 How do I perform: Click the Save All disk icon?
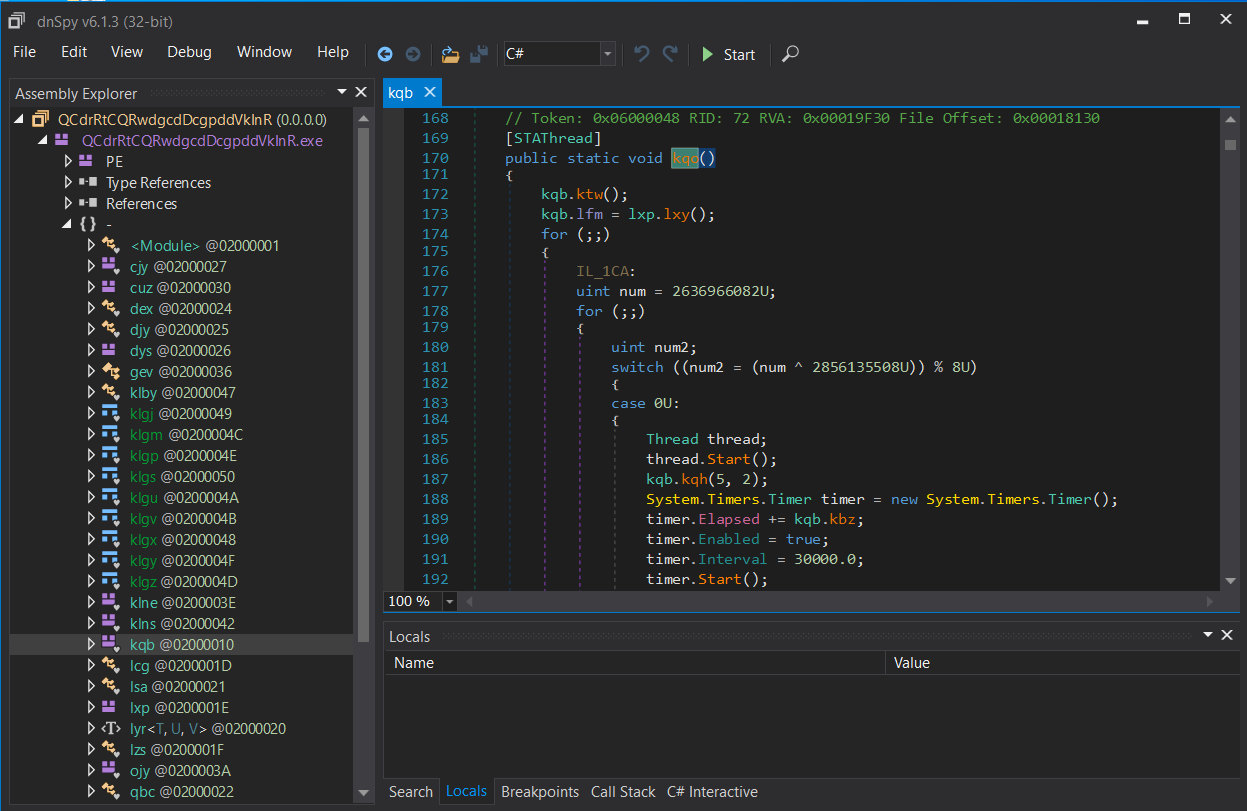coord(479,54)
